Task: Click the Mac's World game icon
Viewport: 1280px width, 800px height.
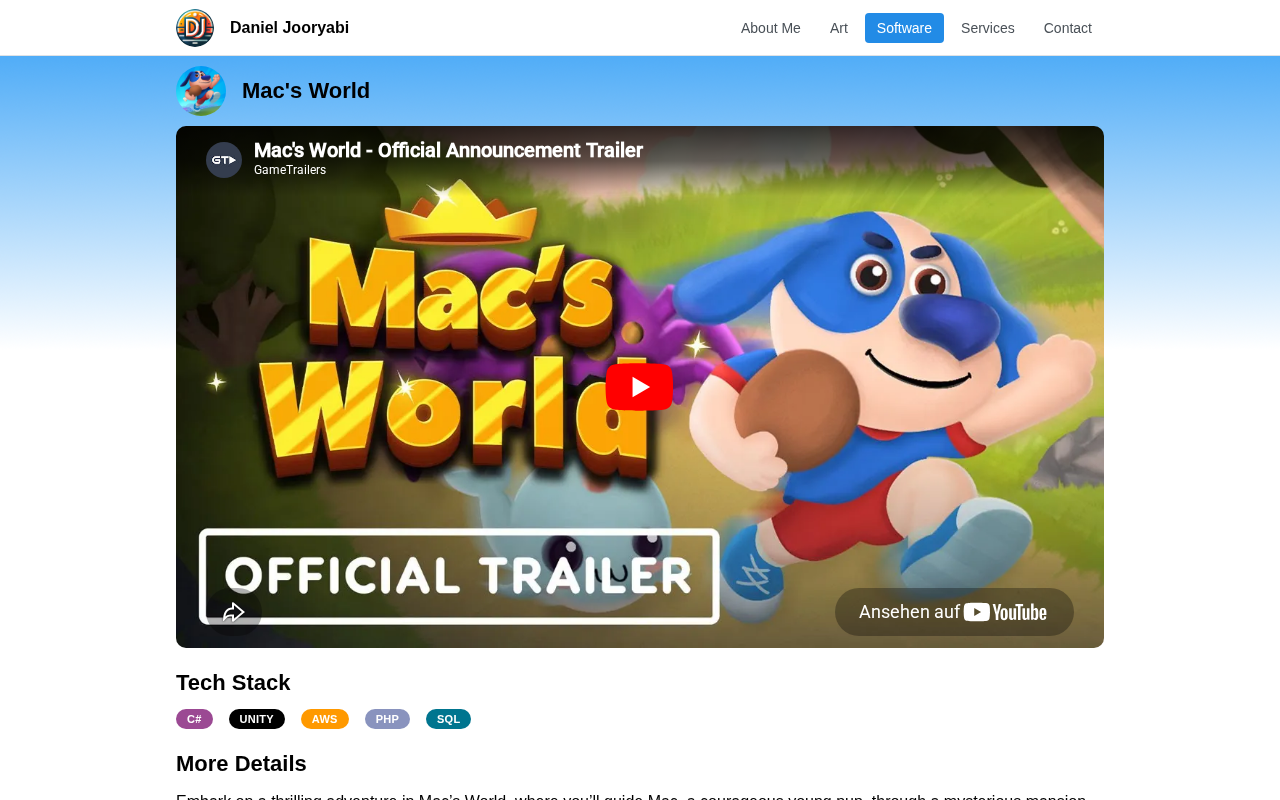Action: pos(201,91)
